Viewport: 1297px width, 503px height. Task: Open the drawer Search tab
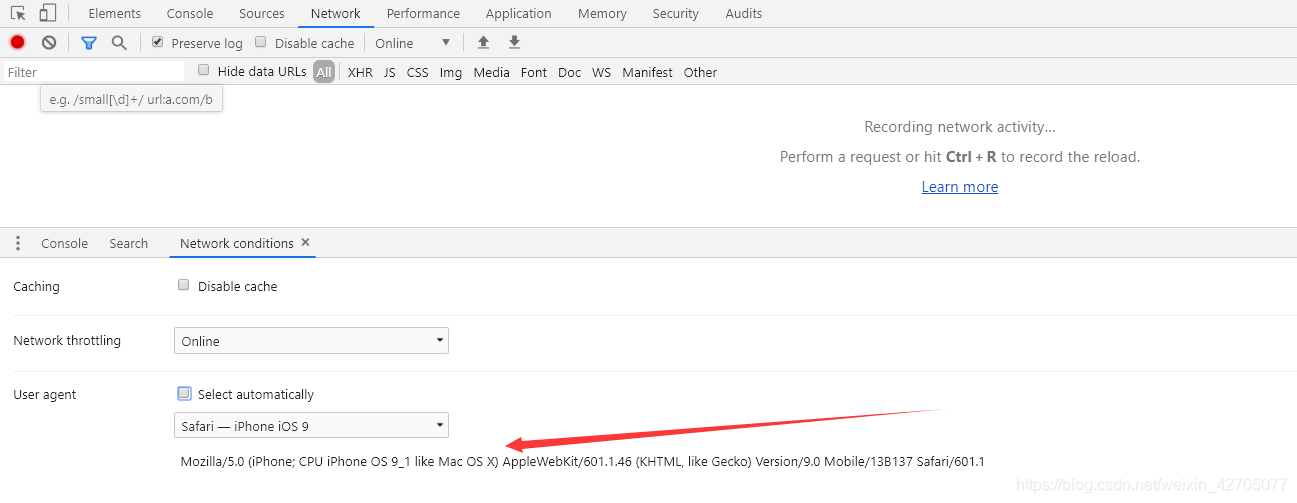tap(129, 243)
